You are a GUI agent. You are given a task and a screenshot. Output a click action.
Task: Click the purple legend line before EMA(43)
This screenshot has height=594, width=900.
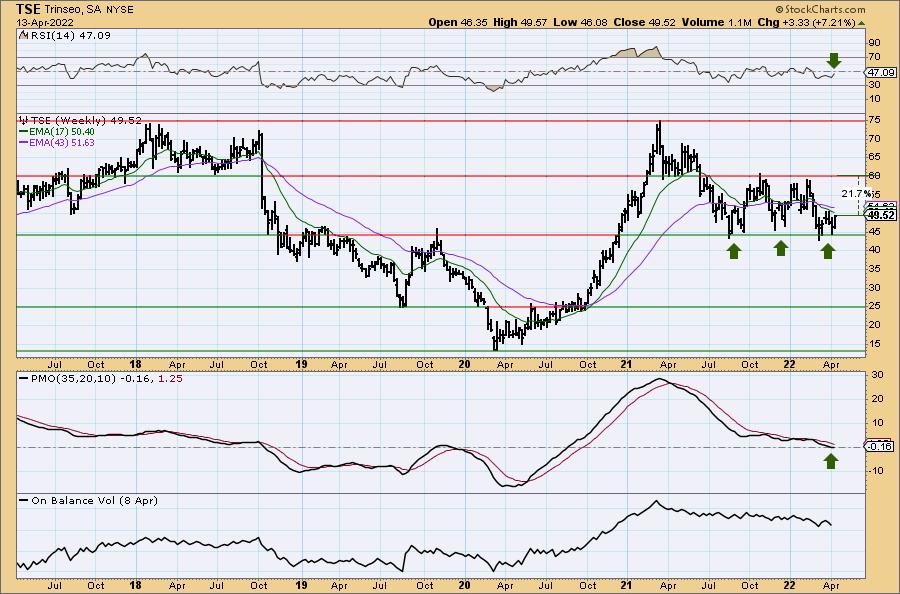click(24, 143)
